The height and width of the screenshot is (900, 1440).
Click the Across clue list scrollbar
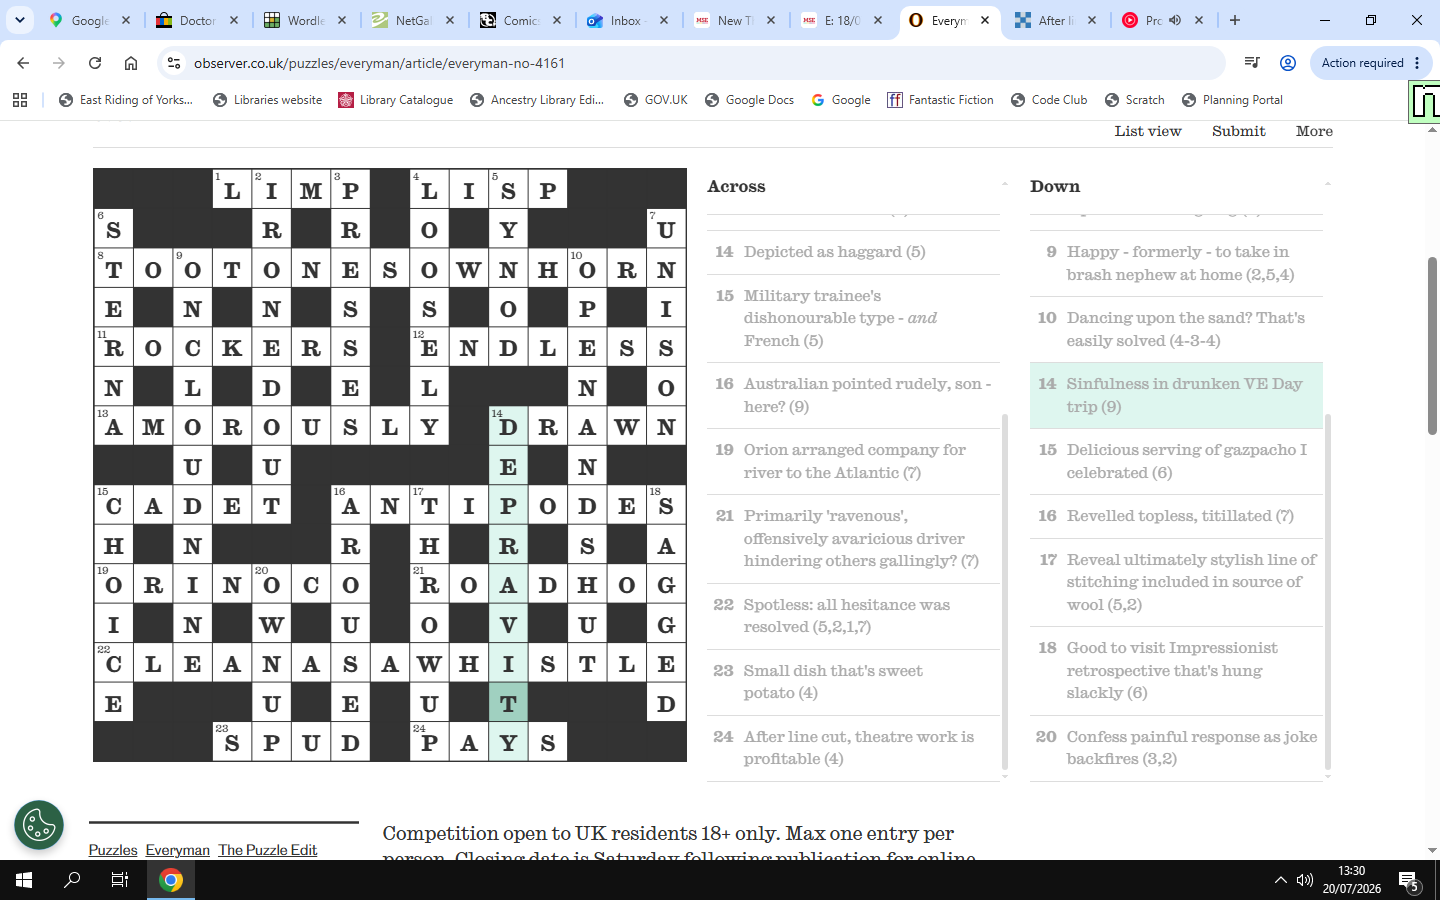click(x=1004, y=590)
